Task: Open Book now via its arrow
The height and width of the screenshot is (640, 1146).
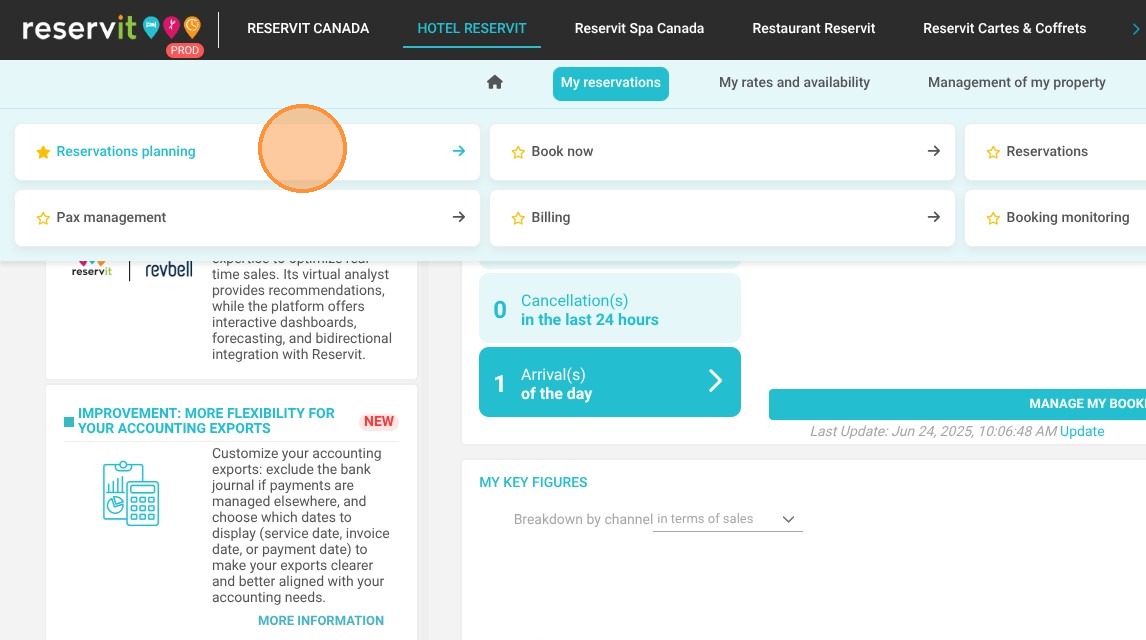Action: (934, 151)
